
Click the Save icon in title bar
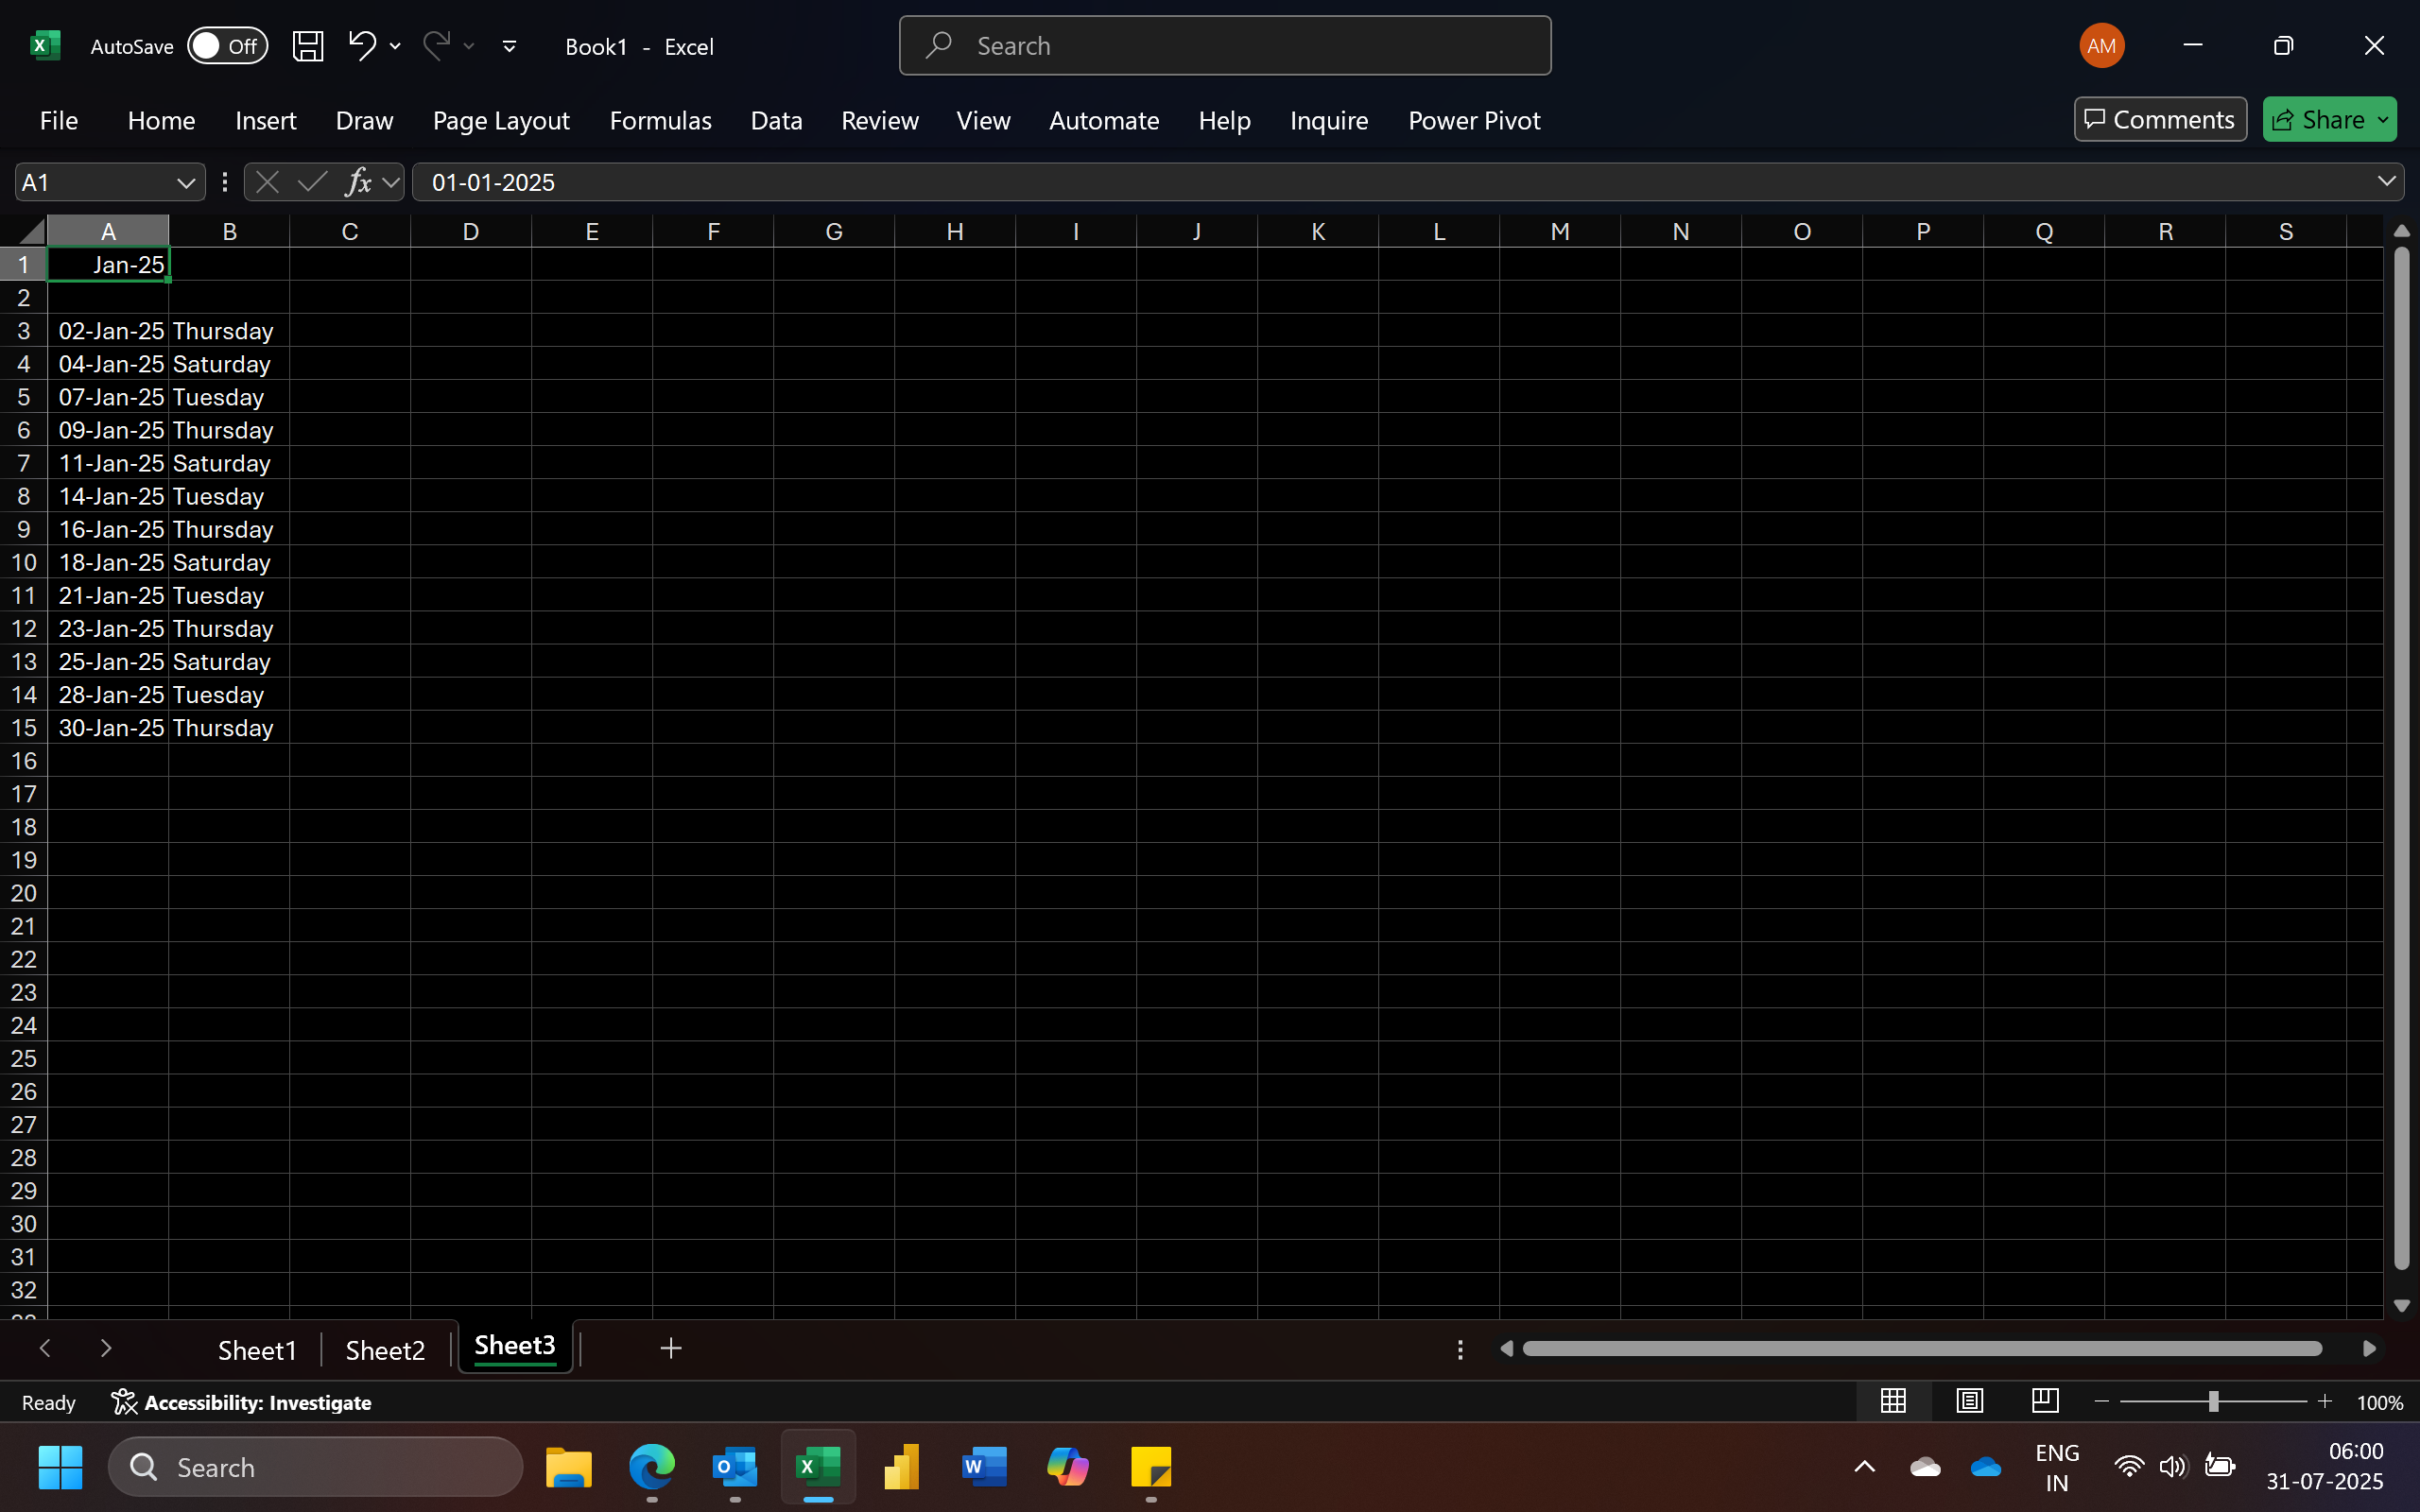click(x=307, y=46)
